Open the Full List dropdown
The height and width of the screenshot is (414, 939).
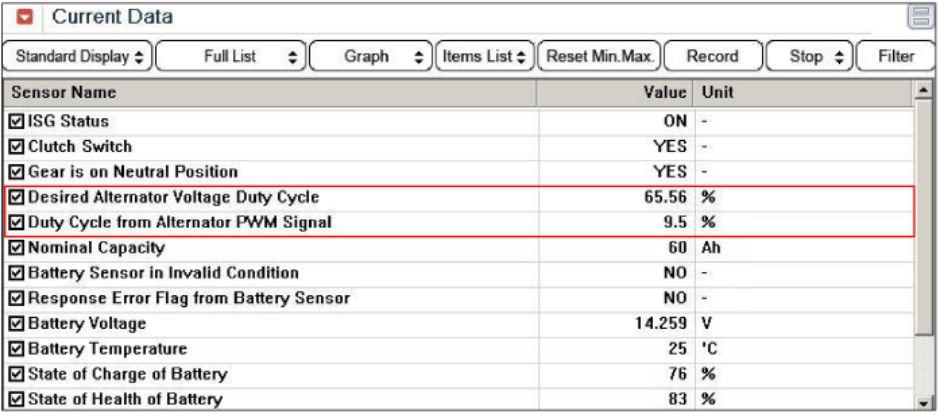pos(233,57)
